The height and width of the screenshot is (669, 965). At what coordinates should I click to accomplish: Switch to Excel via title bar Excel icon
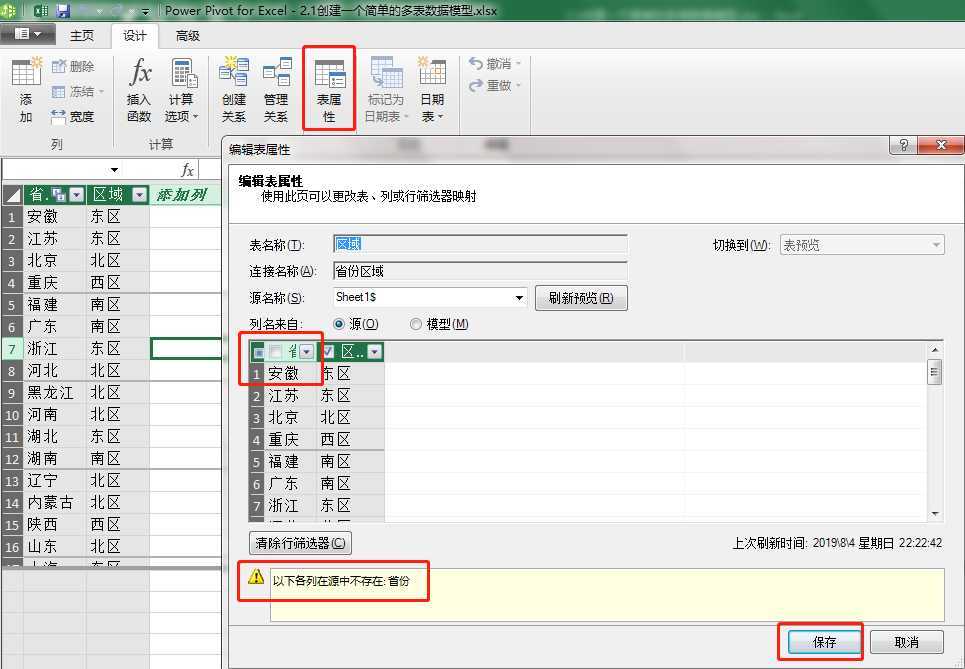(41, 10)
